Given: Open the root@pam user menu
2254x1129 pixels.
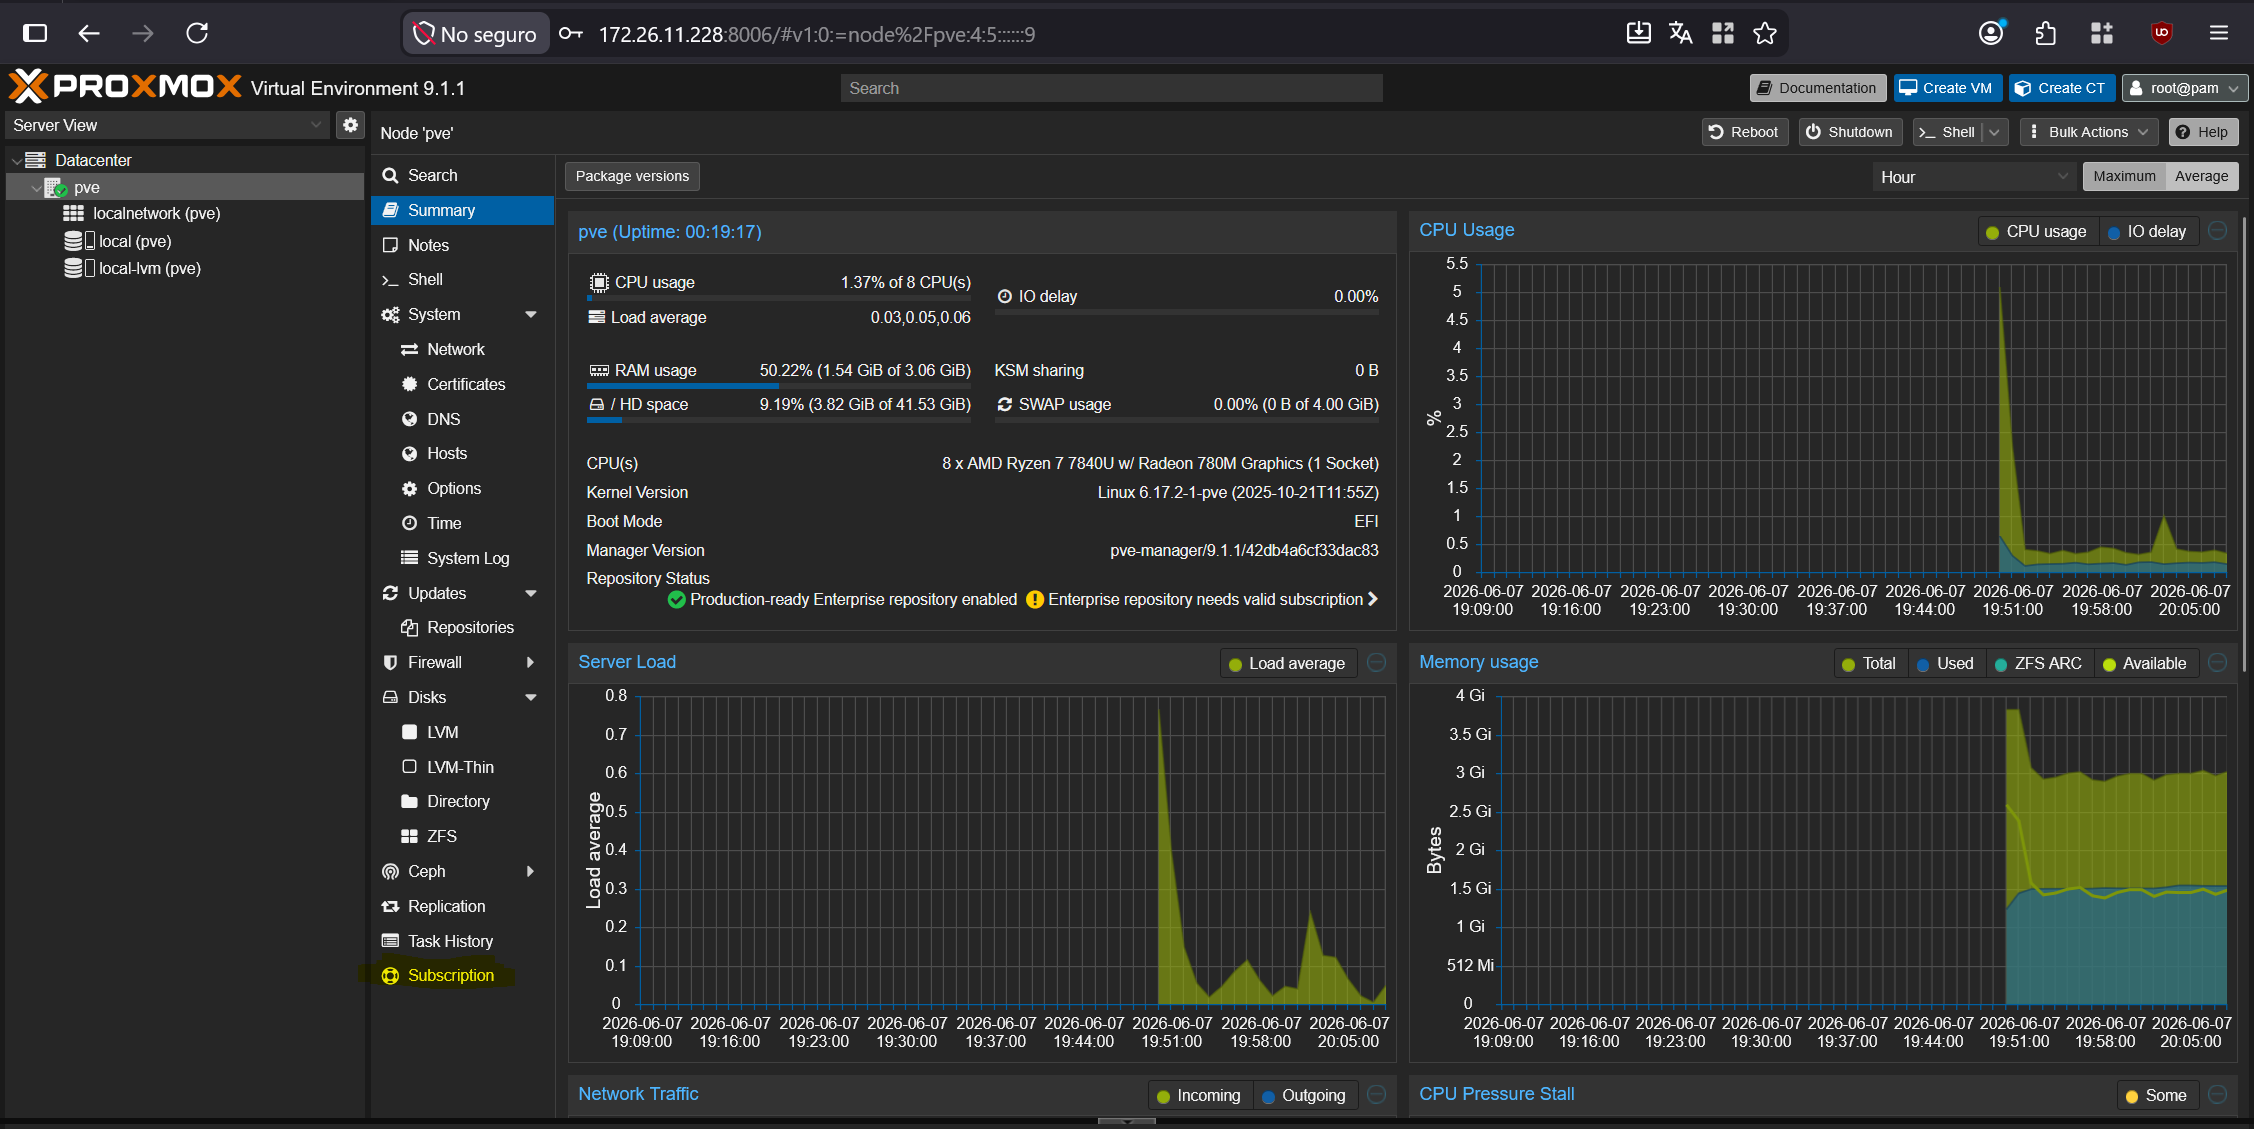Looking at the screenshot, I should [2185, 88].
